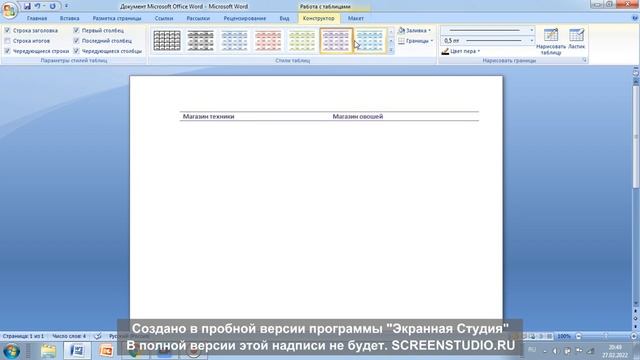
Task: Open the Рассылки tab
Action: tap(198, 18)
